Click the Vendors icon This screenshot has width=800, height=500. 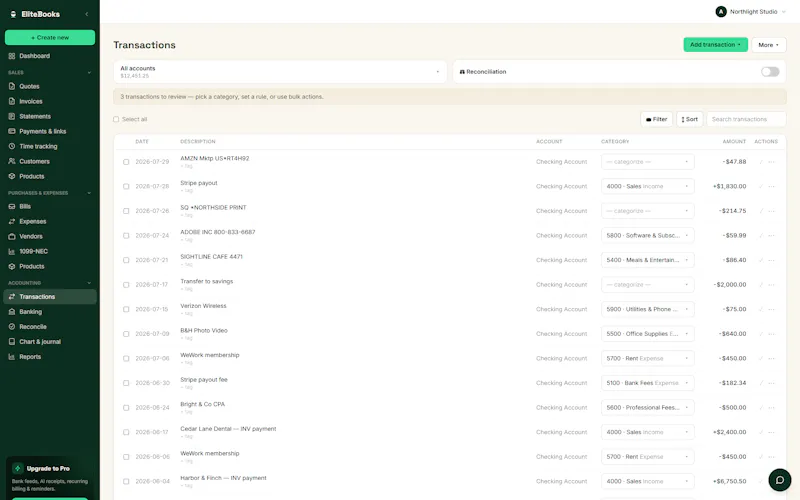pos(12,236)
